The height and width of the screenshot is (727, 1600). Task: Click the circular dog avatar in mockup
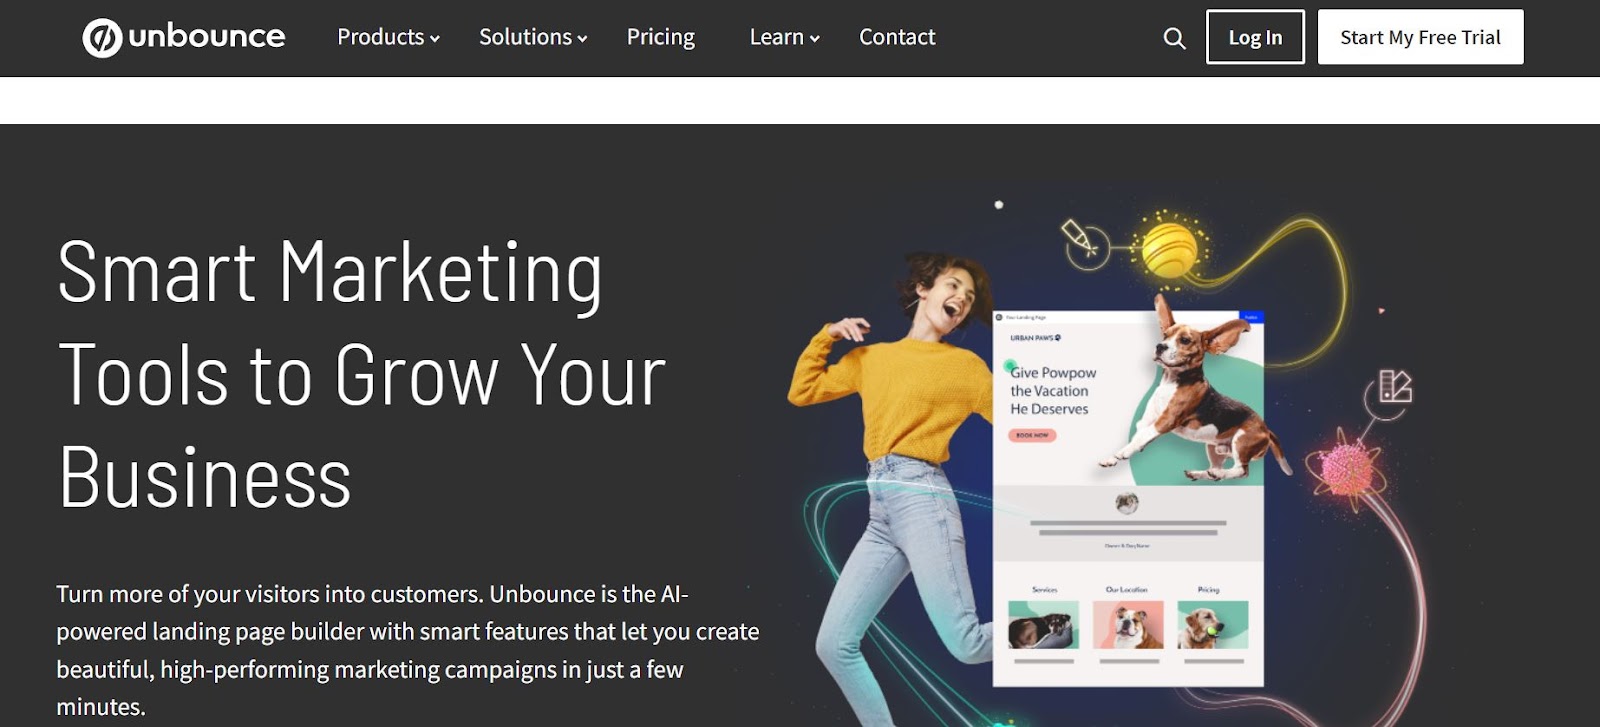pos(1127,502)
